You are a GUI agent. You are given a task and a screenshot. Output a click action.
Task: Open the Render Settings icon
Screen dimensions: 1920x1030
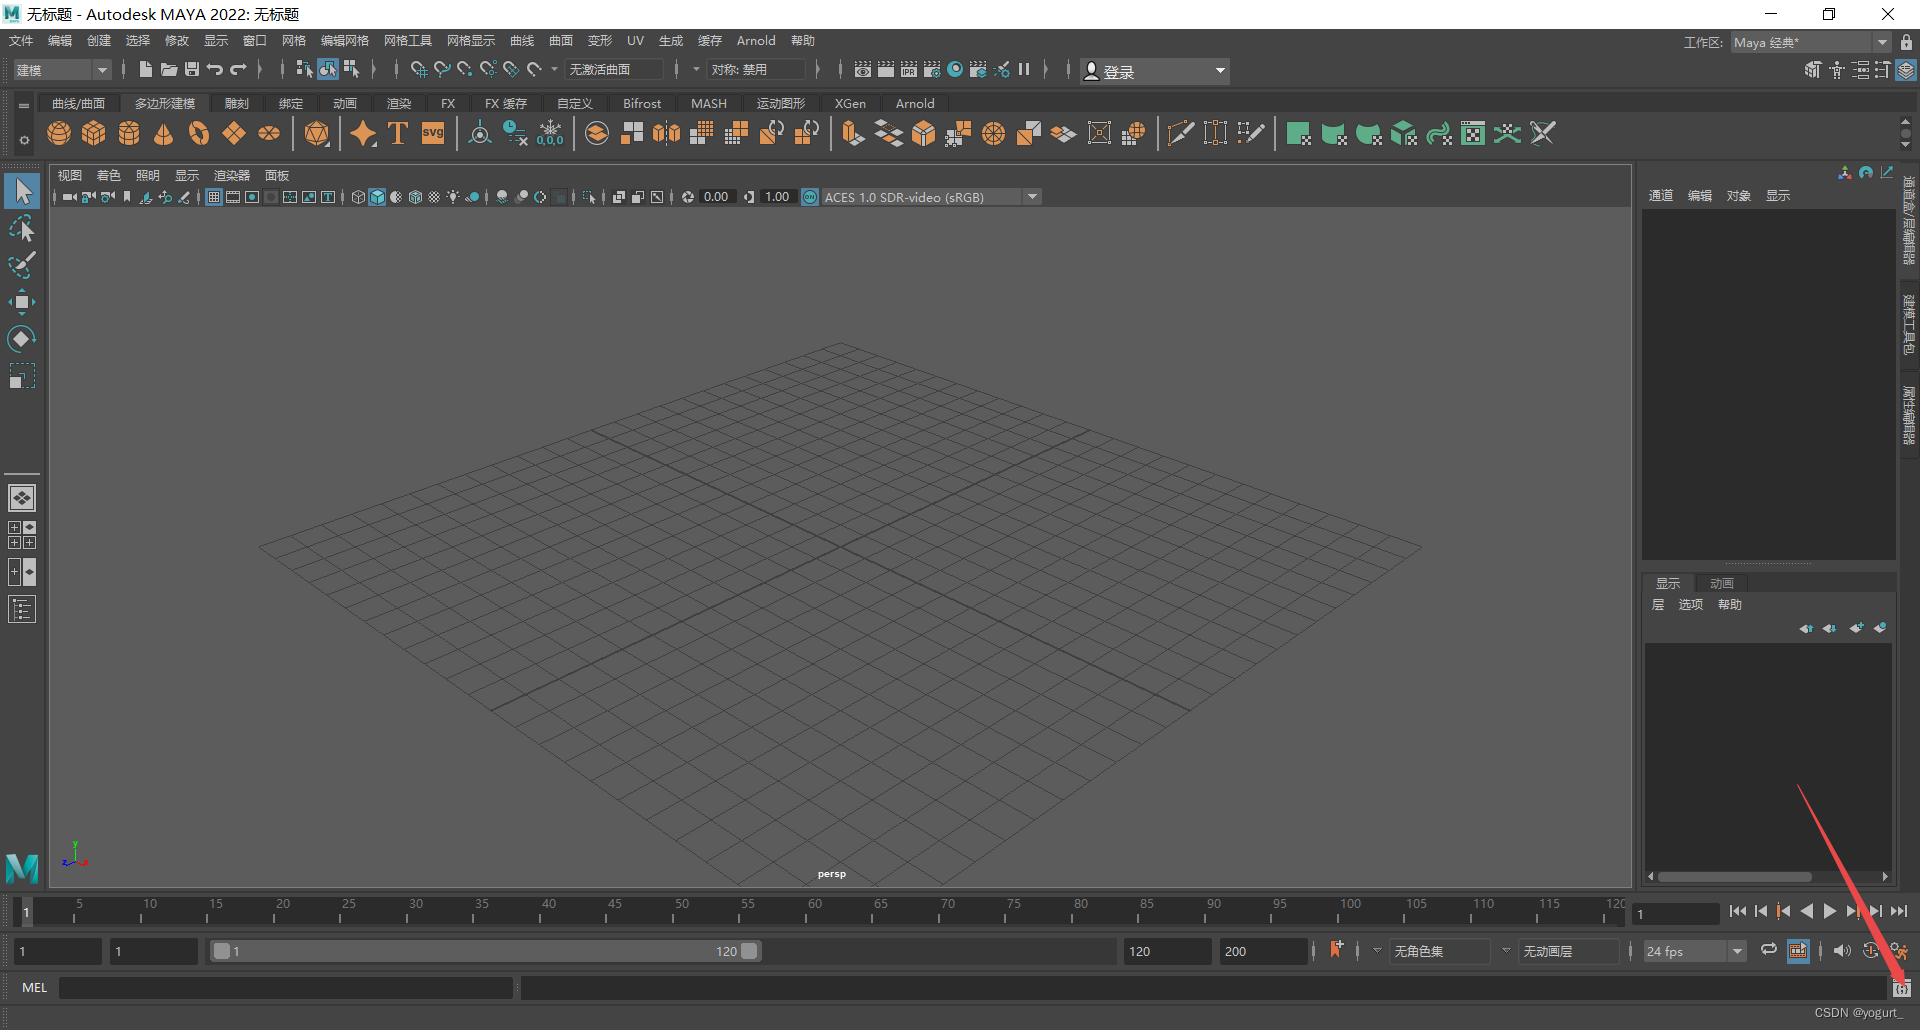tap(932, 70)
